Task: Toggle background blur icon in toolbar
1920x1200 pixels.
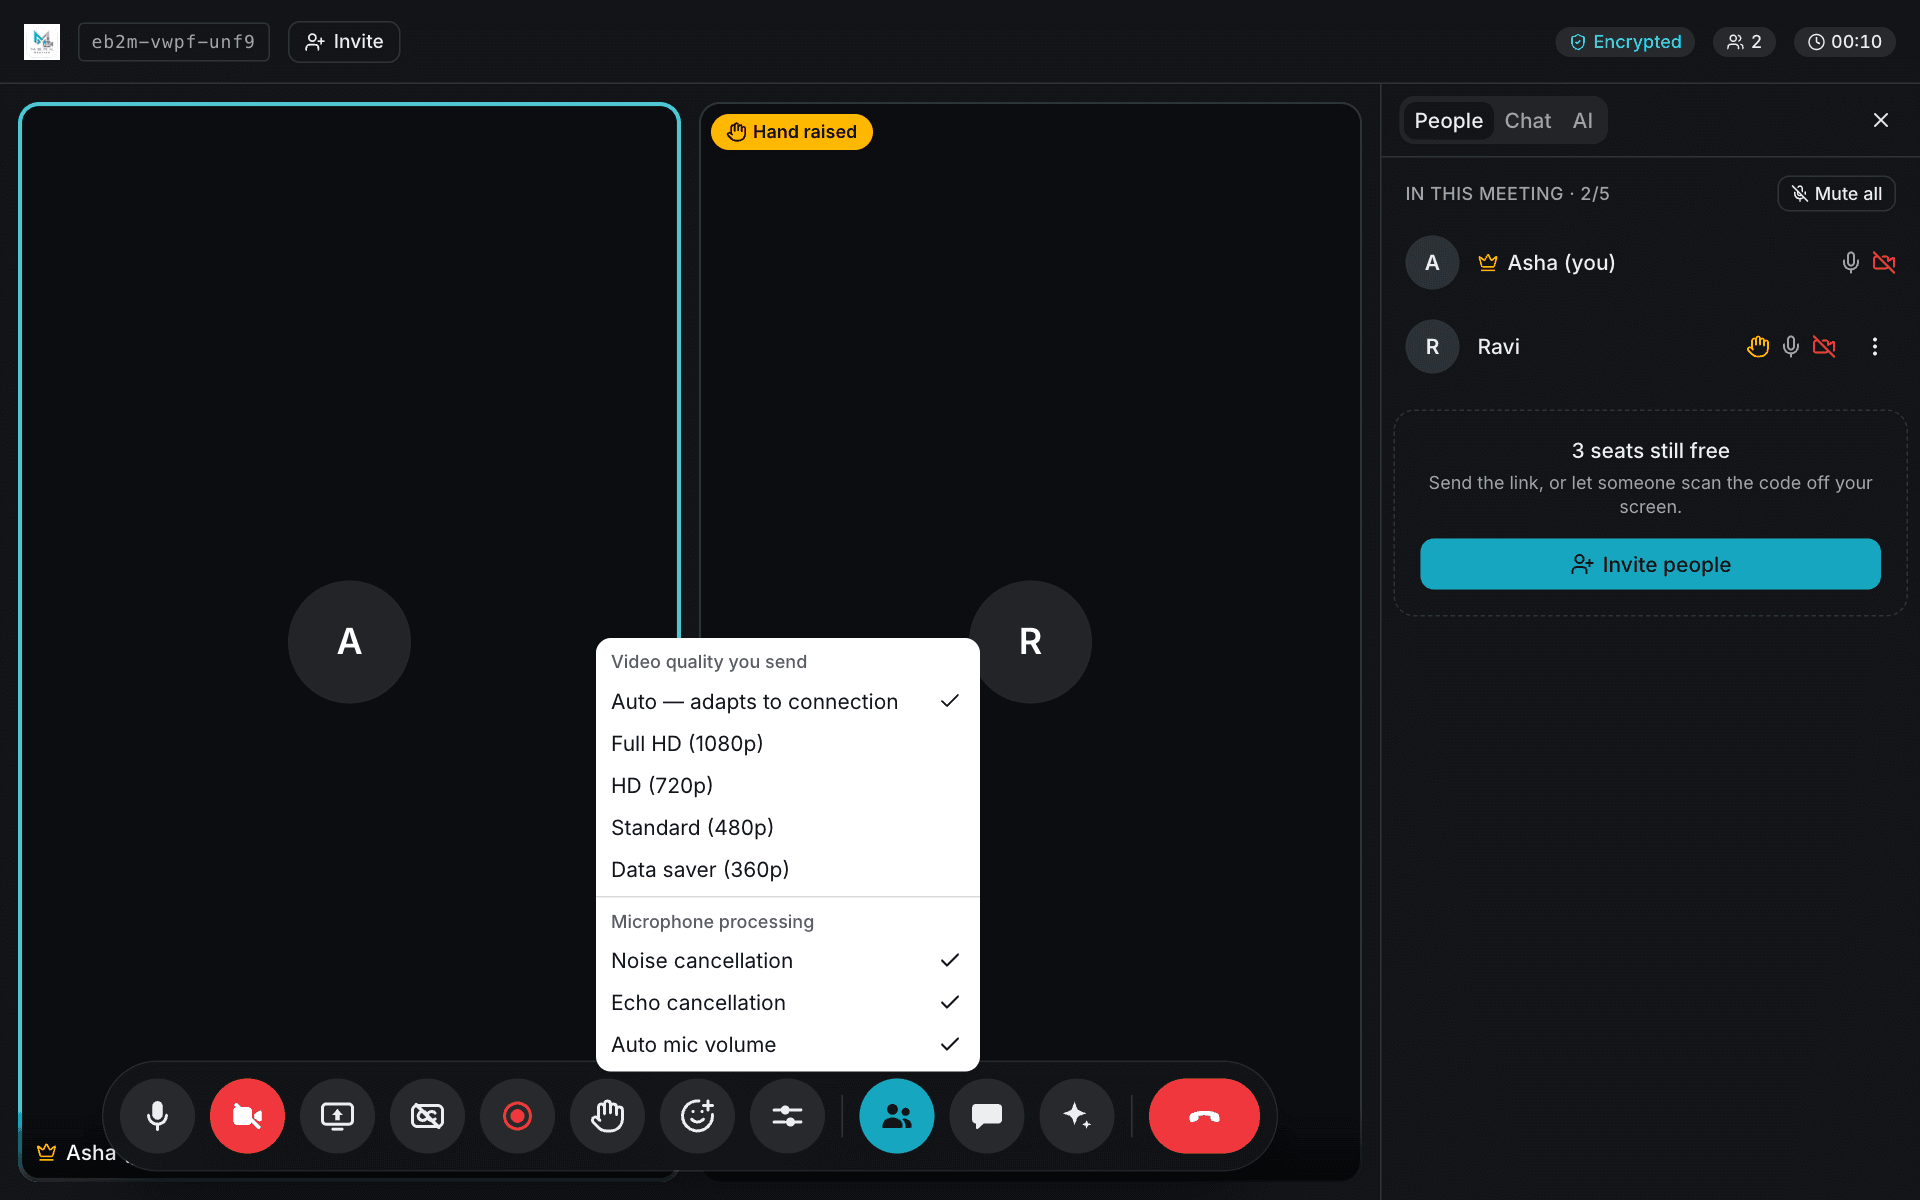Action: click(427, 1115)
